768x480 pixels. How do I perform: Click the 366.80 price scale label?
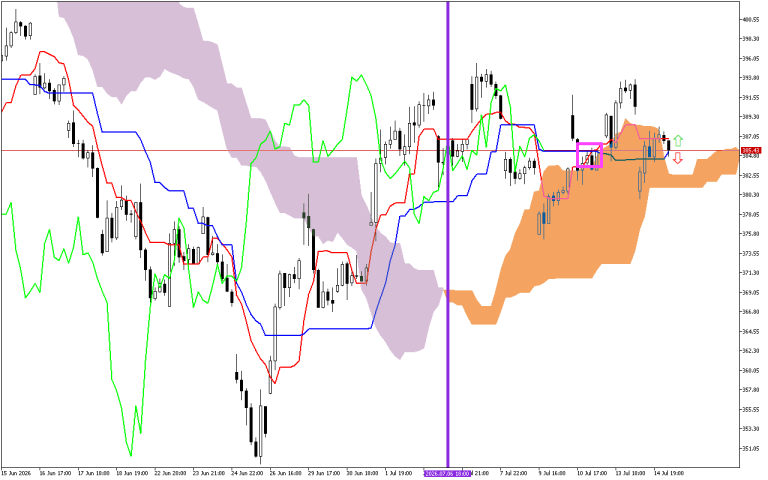(x=751, y=312)
